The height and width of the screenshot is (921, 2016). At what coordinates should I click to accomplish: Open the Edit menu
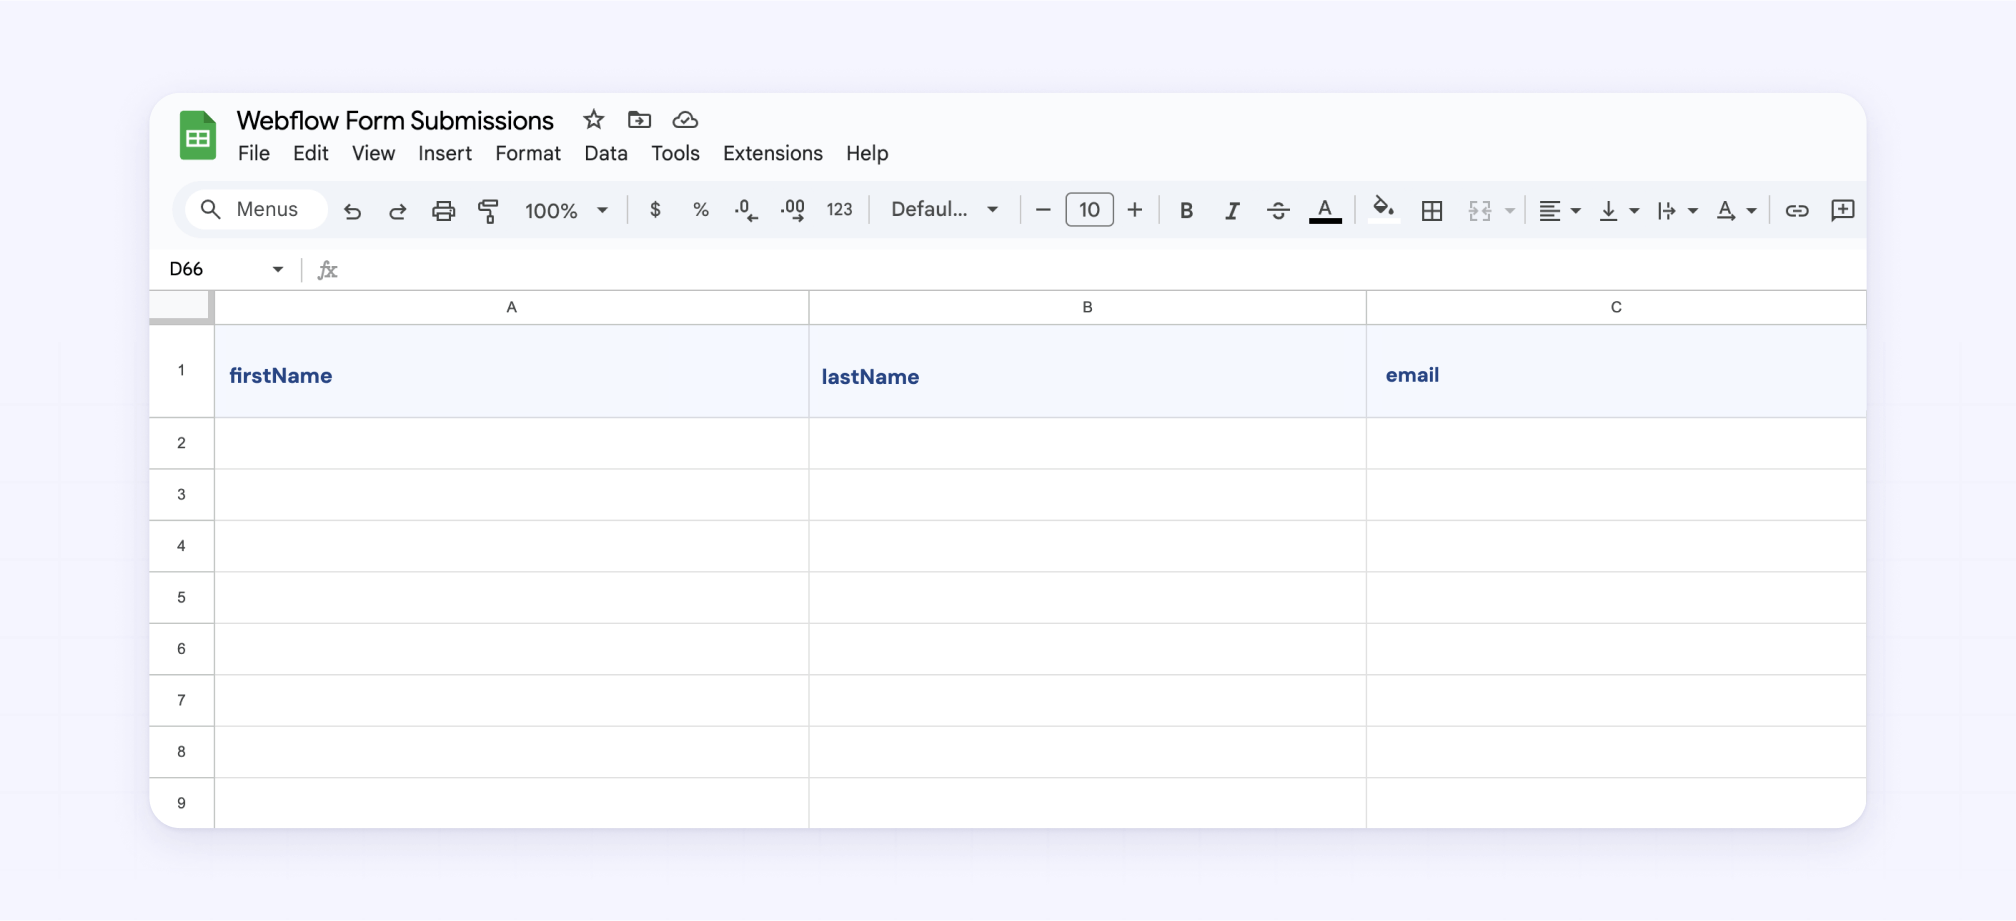[310, 153]
